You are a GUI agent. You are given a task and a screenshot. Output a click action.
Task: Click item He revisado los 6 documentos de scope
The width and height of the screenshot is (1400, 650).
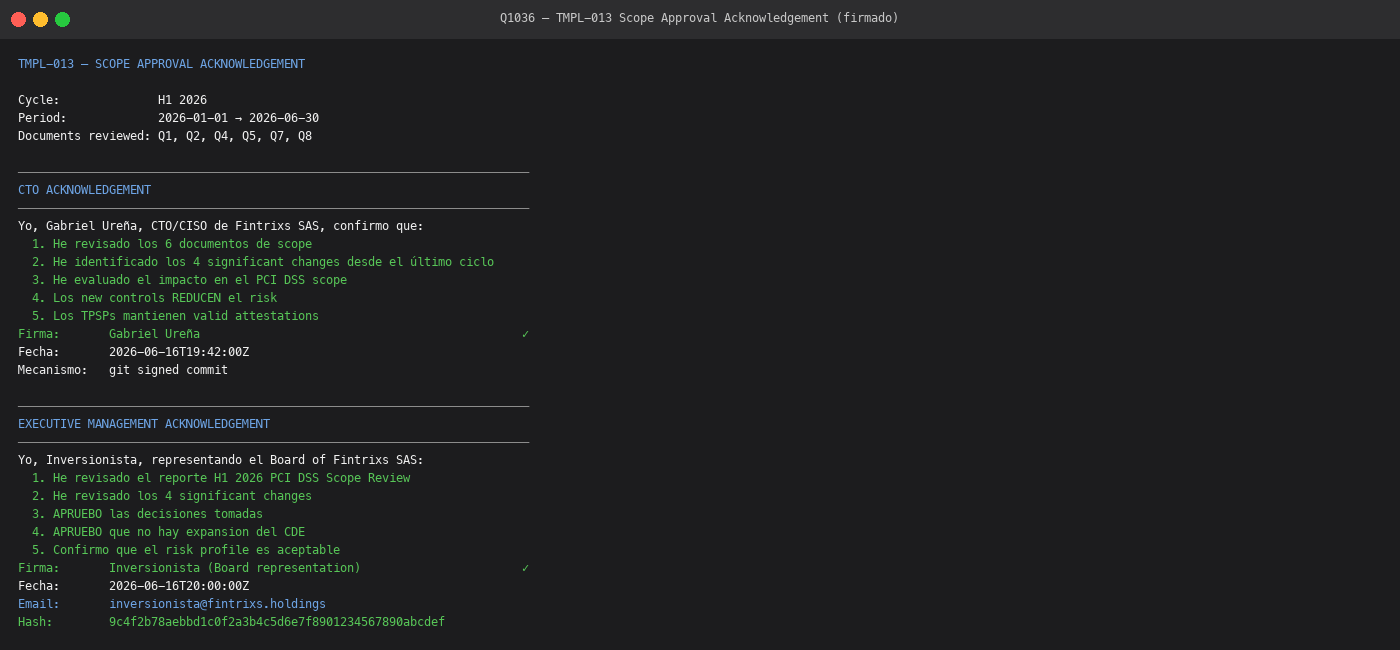172,244
